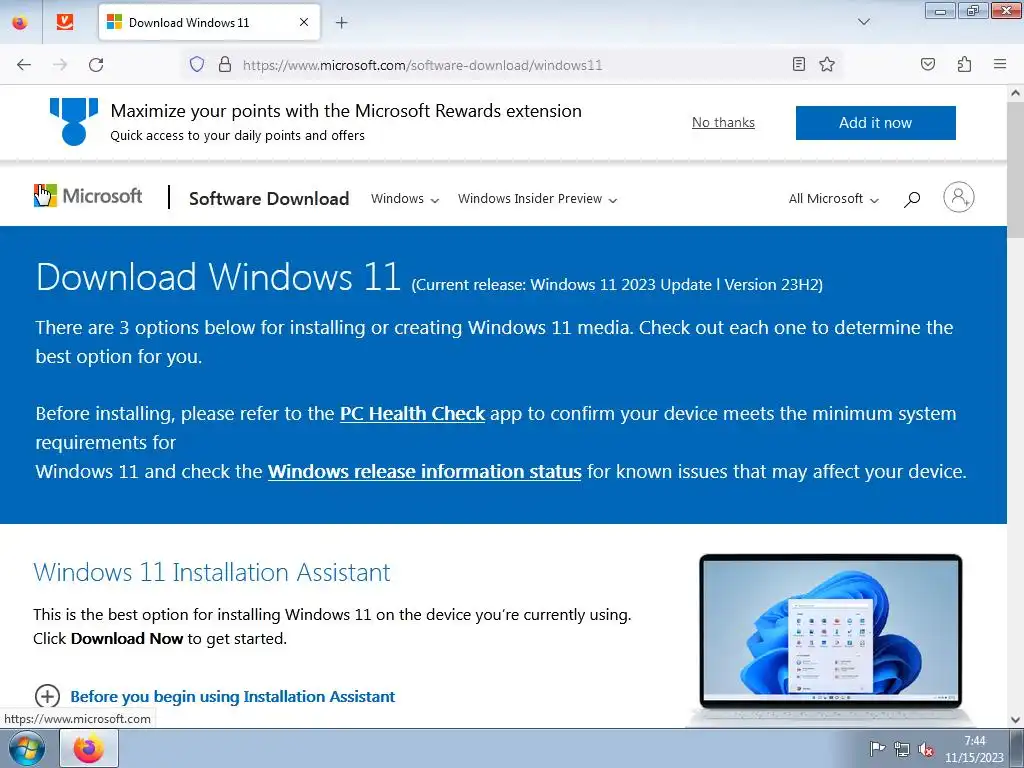This screenshot has height=768, width=1024.
Task: Bookmark this page with star icon
Action: [827, 64]
